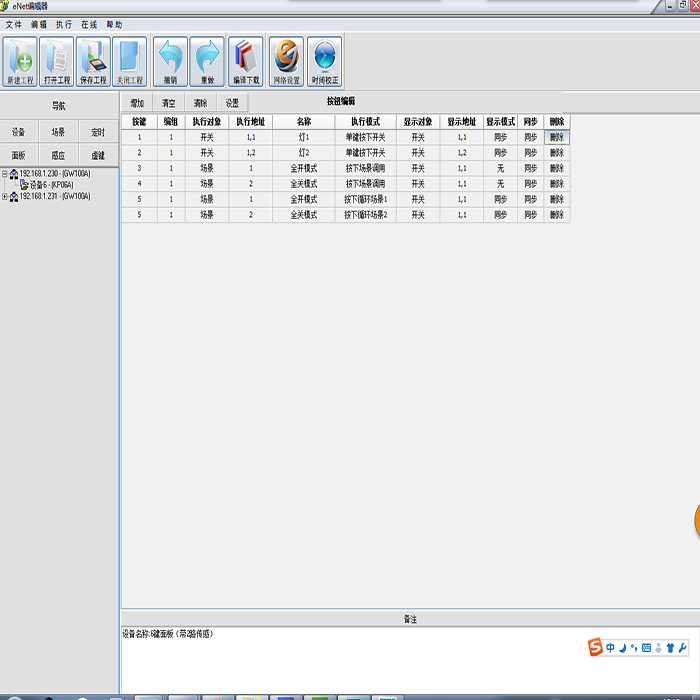
Task: Click the 灯1 name cell
Action: pos(304,137)
